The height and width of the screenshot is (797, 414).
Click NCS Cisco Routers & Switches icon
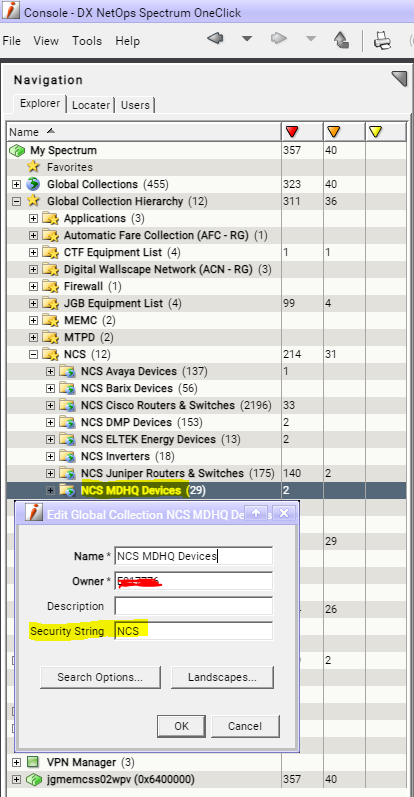click(x=67, y=406)
